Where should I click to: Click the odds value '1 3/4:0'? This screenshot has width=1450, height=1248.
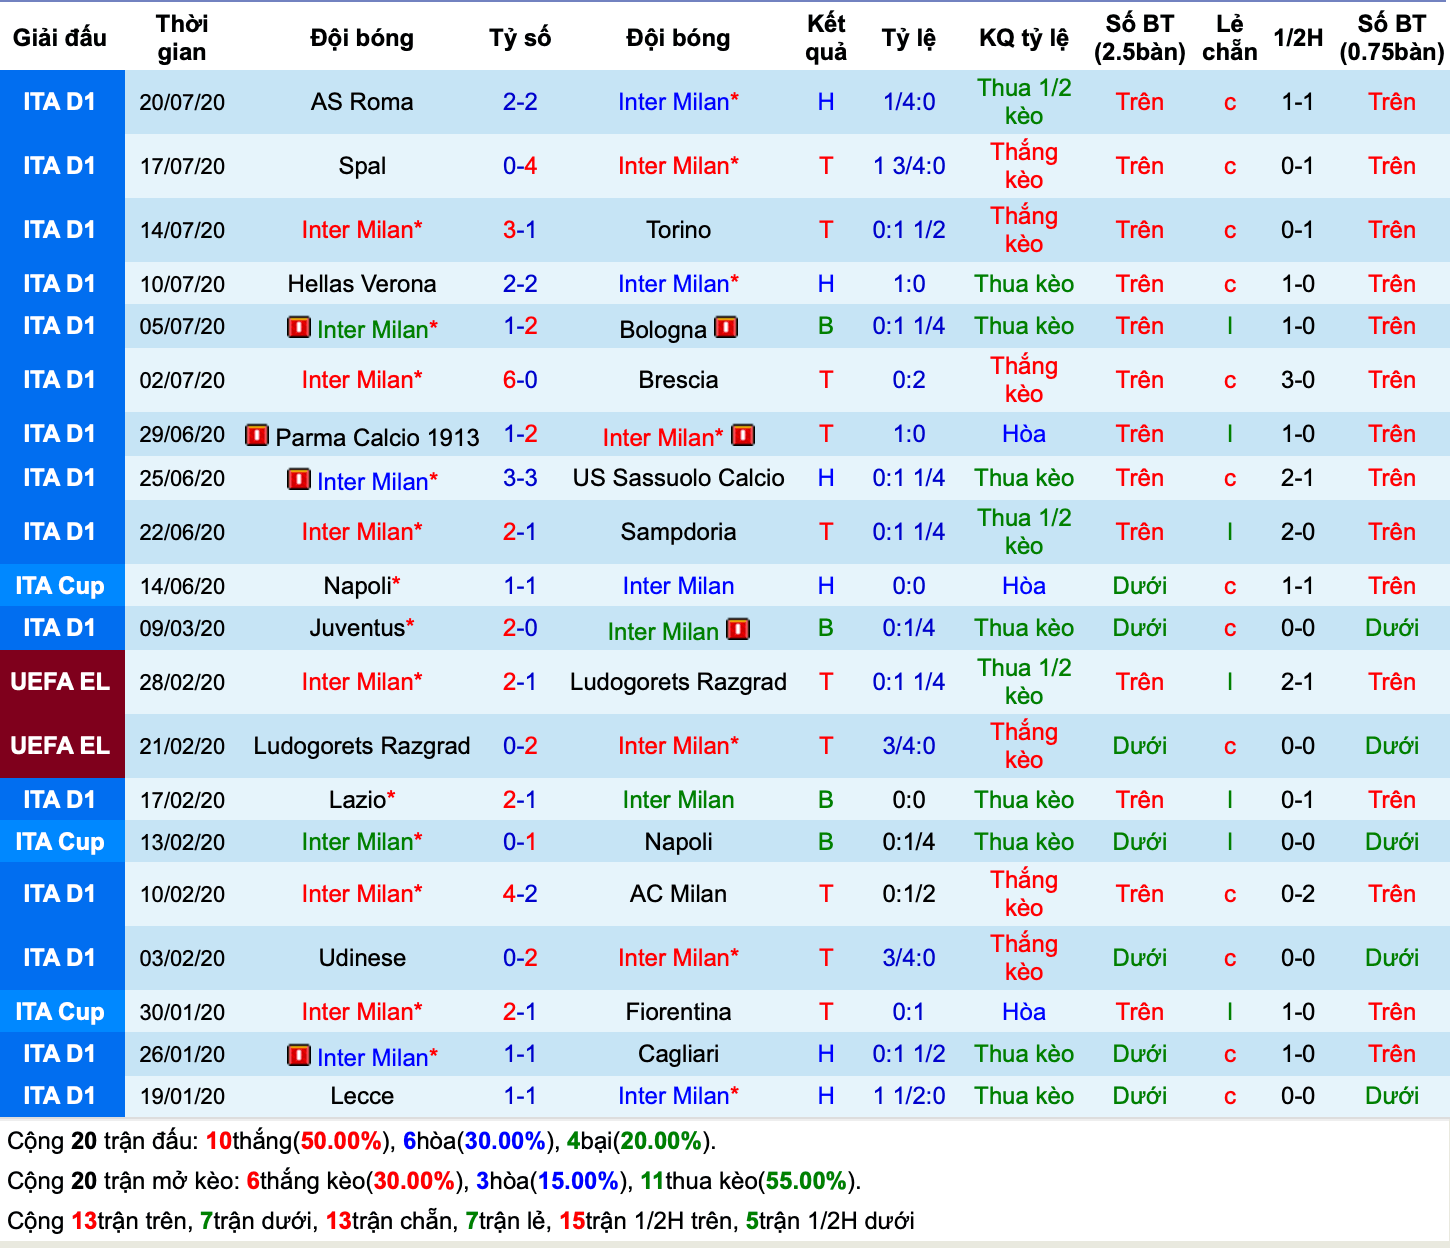(909, 166)
